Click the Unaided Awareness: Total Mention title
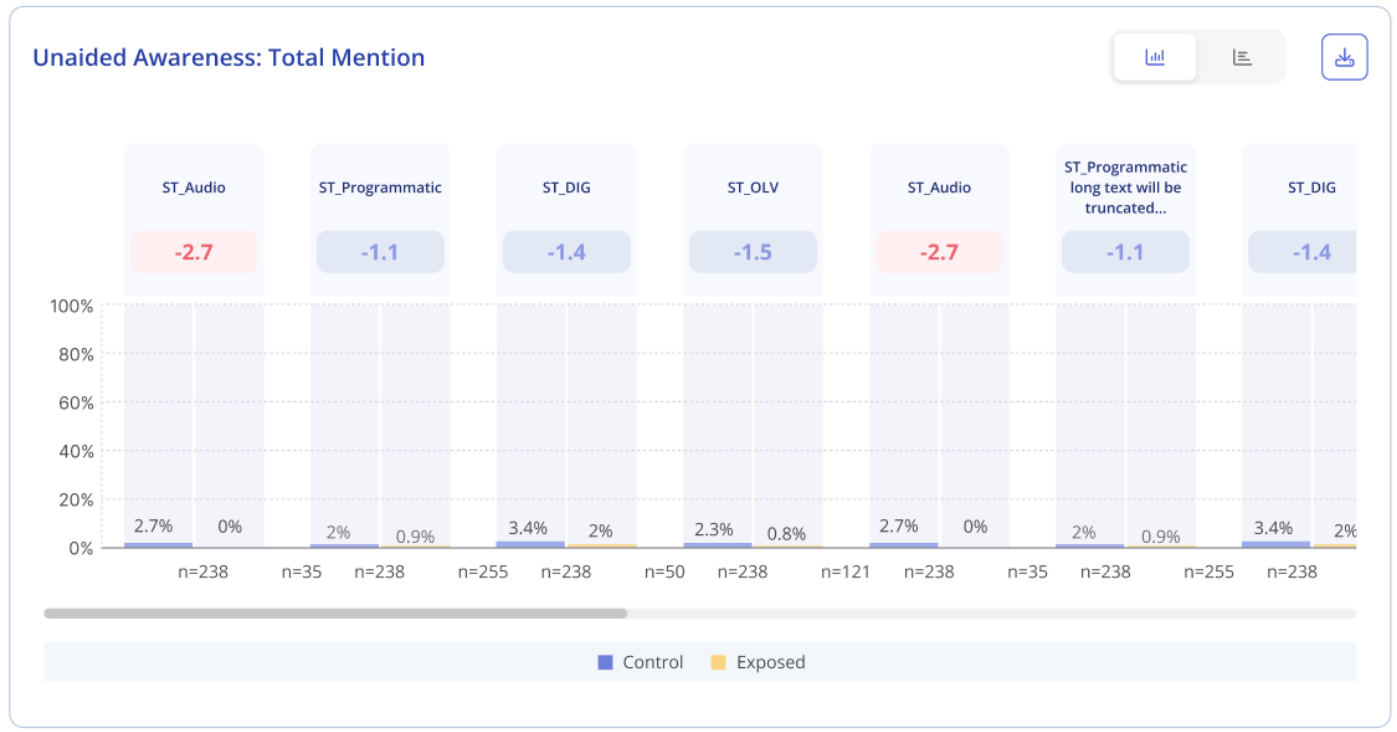 pos(229,58)
